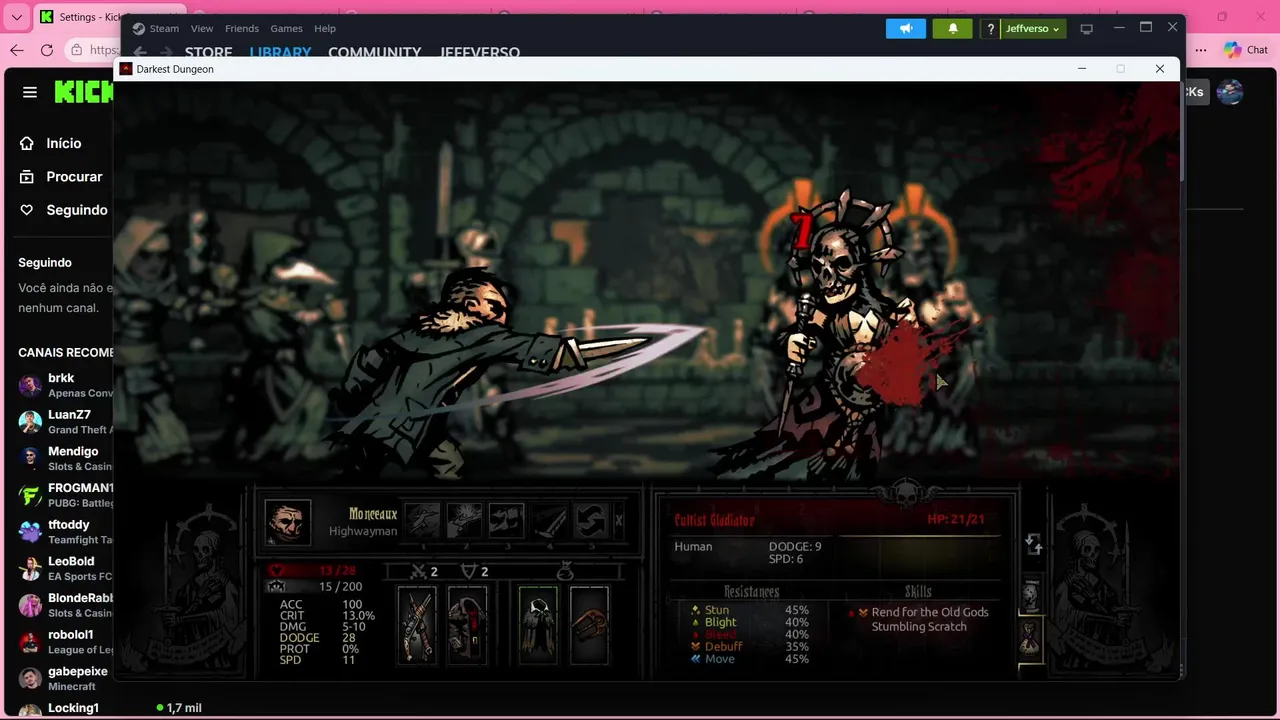Select Monceaux's first combat skill icon
Image resolution: width=1280 pixels, height=720 pixels.
[422, 520]
